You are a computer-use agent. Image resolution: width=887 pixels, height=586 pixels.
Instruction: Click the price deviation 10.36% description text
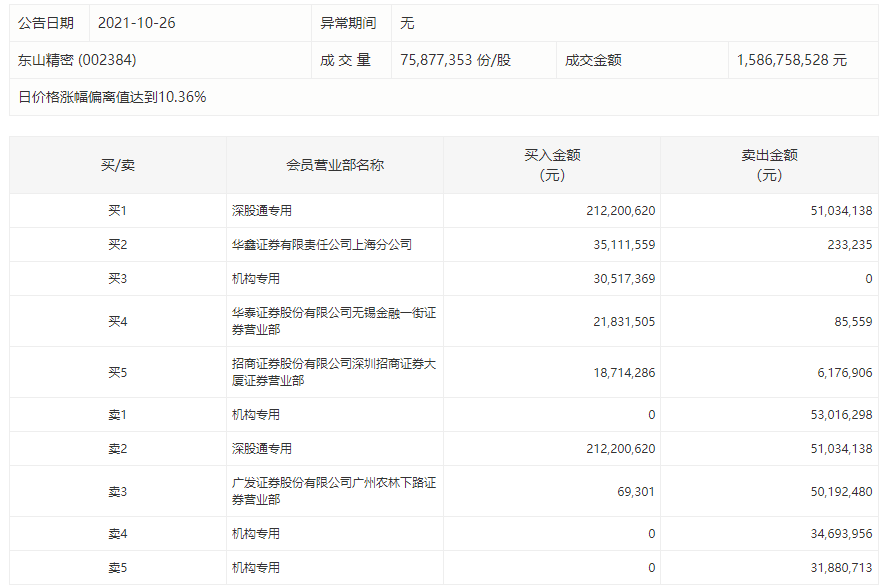(x=112, y=97)
